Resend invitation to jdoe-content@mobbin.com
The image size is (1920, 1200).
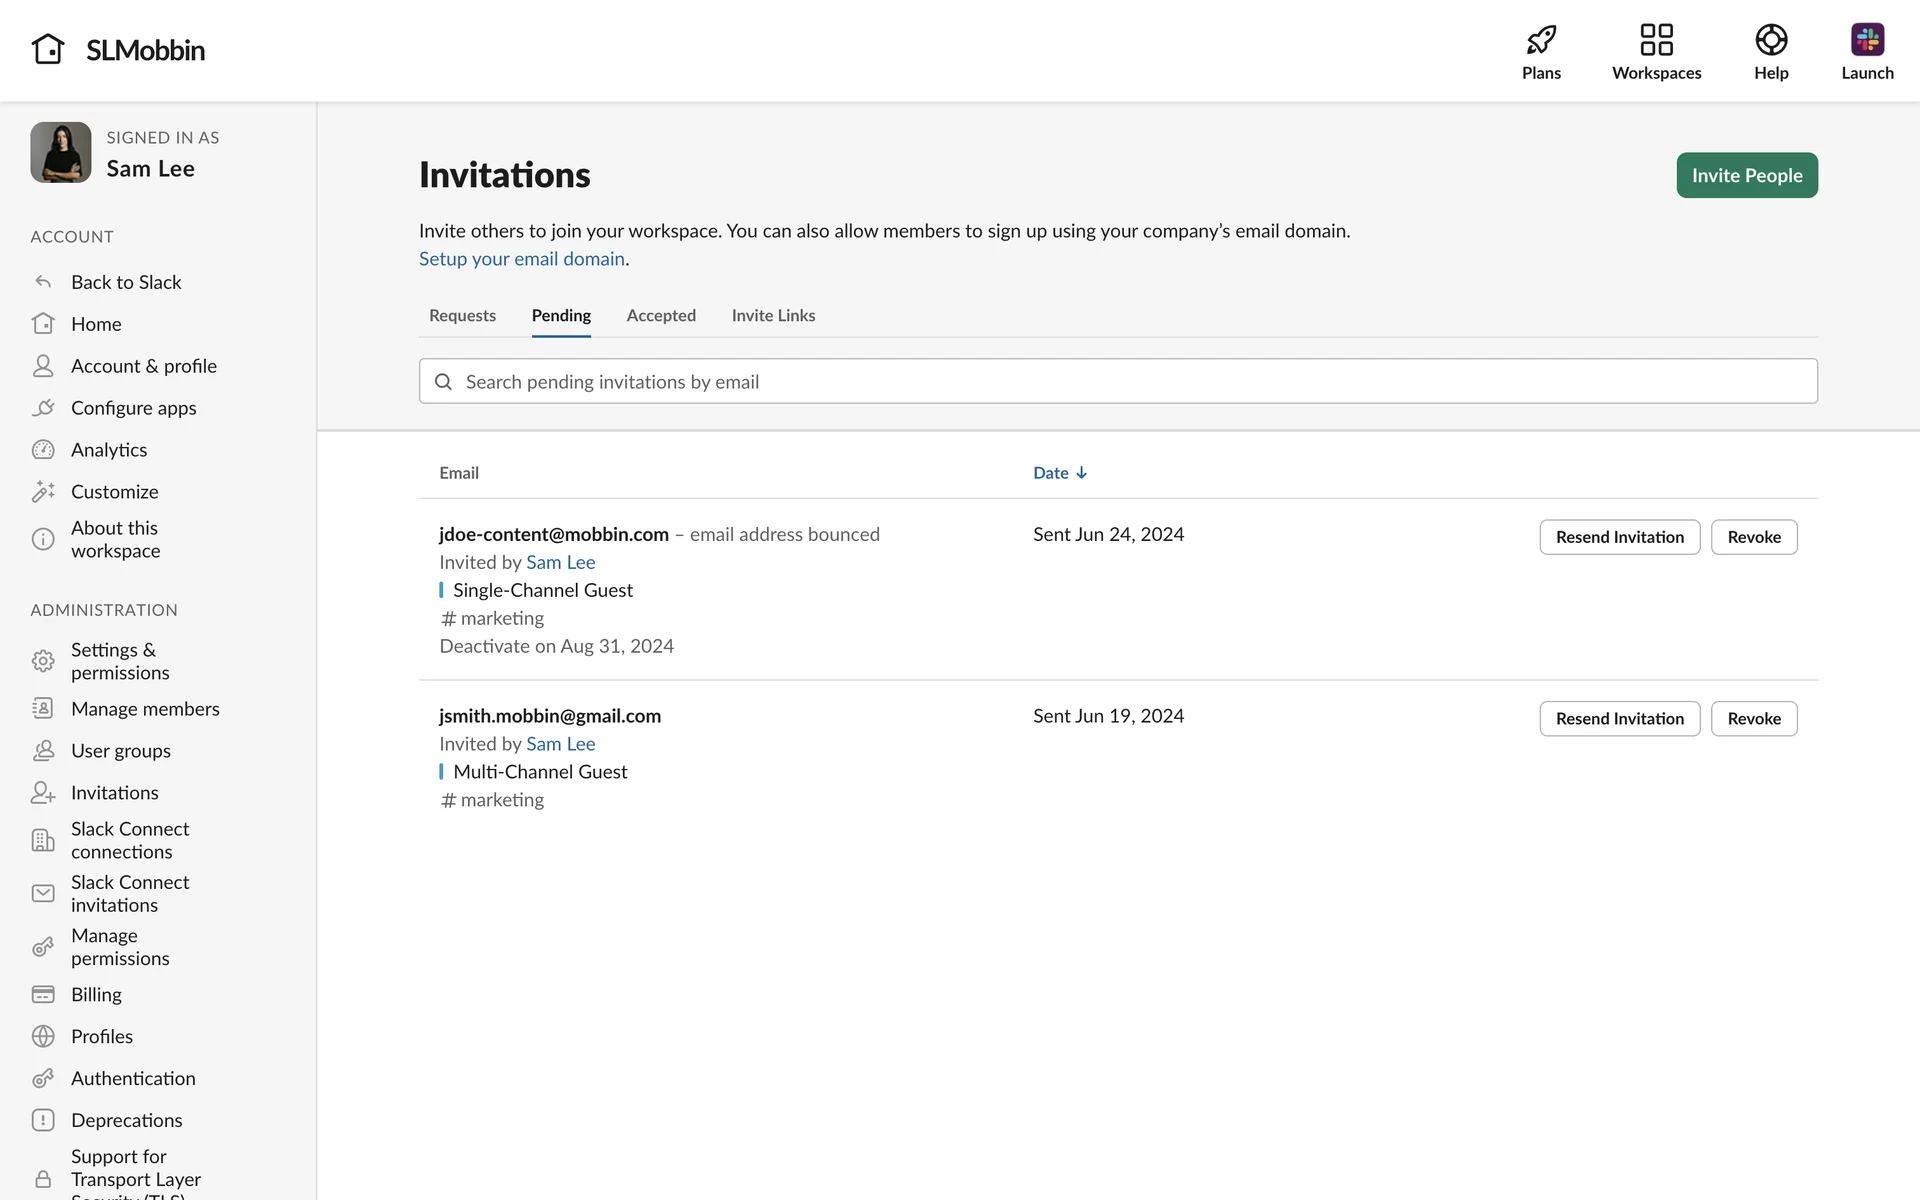pyautogui.click(x=1619, y=537)
